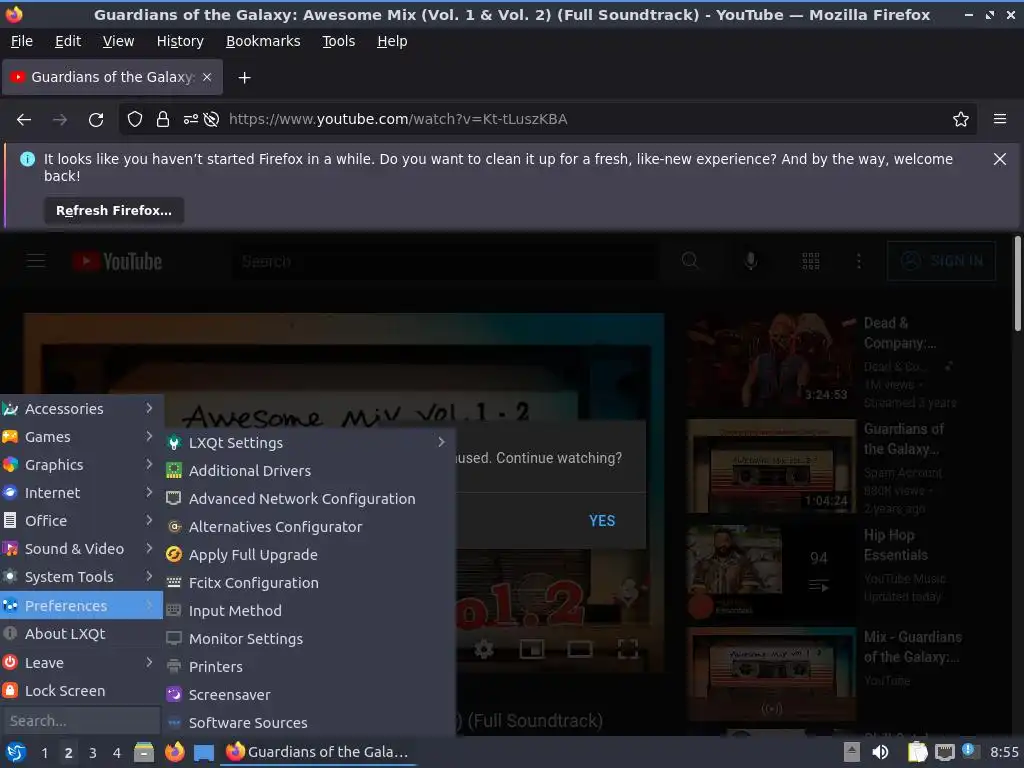Bookmark this page with the star icon

click(x=961, y=120)
